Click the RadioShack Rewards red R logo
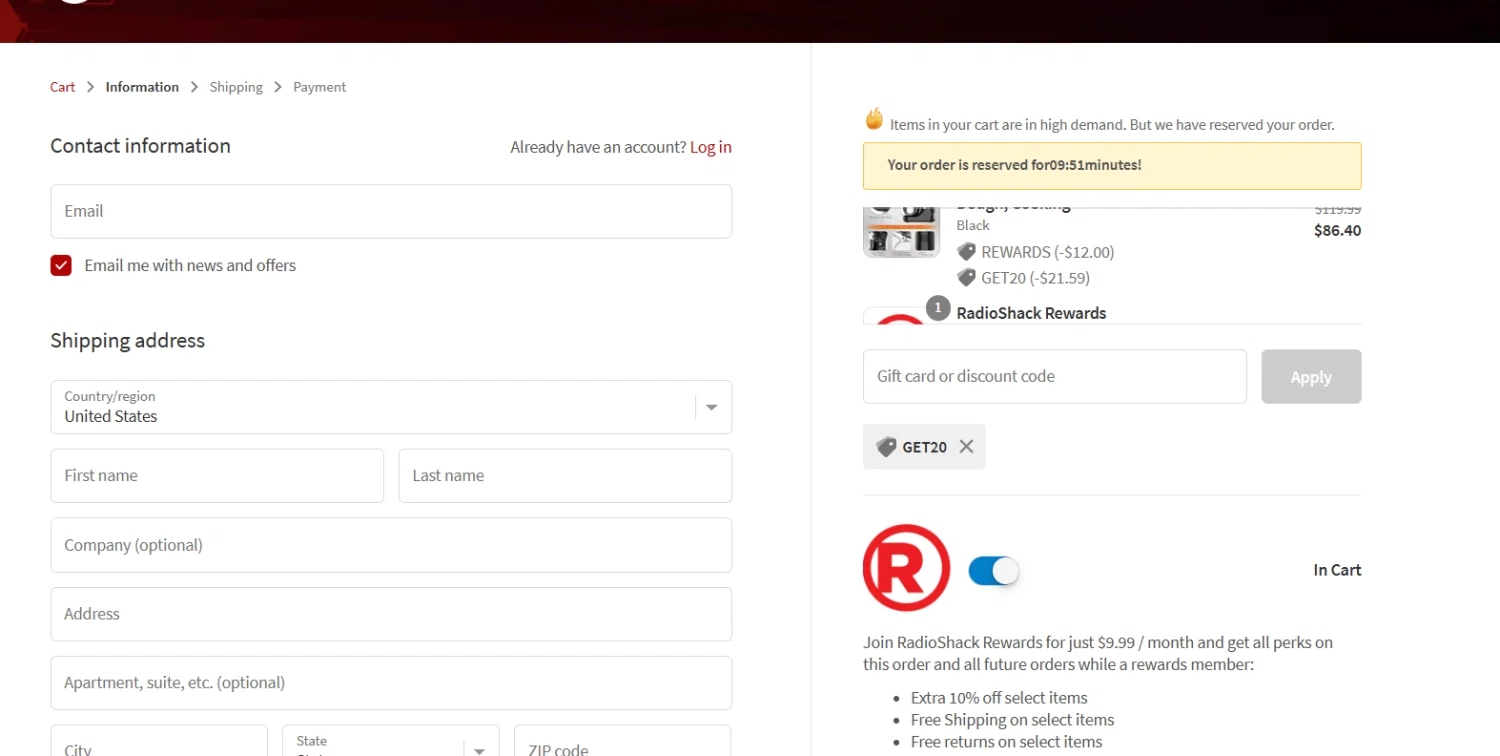This screenshot has height=756, width=1500. [x=906, y=567]
